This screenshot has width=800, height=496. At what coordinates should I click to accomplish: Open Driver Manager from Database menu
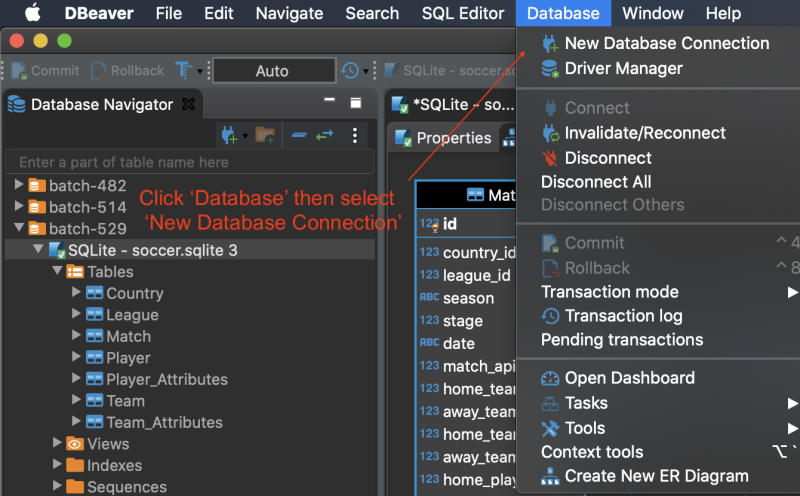click(x=658, y=68)
